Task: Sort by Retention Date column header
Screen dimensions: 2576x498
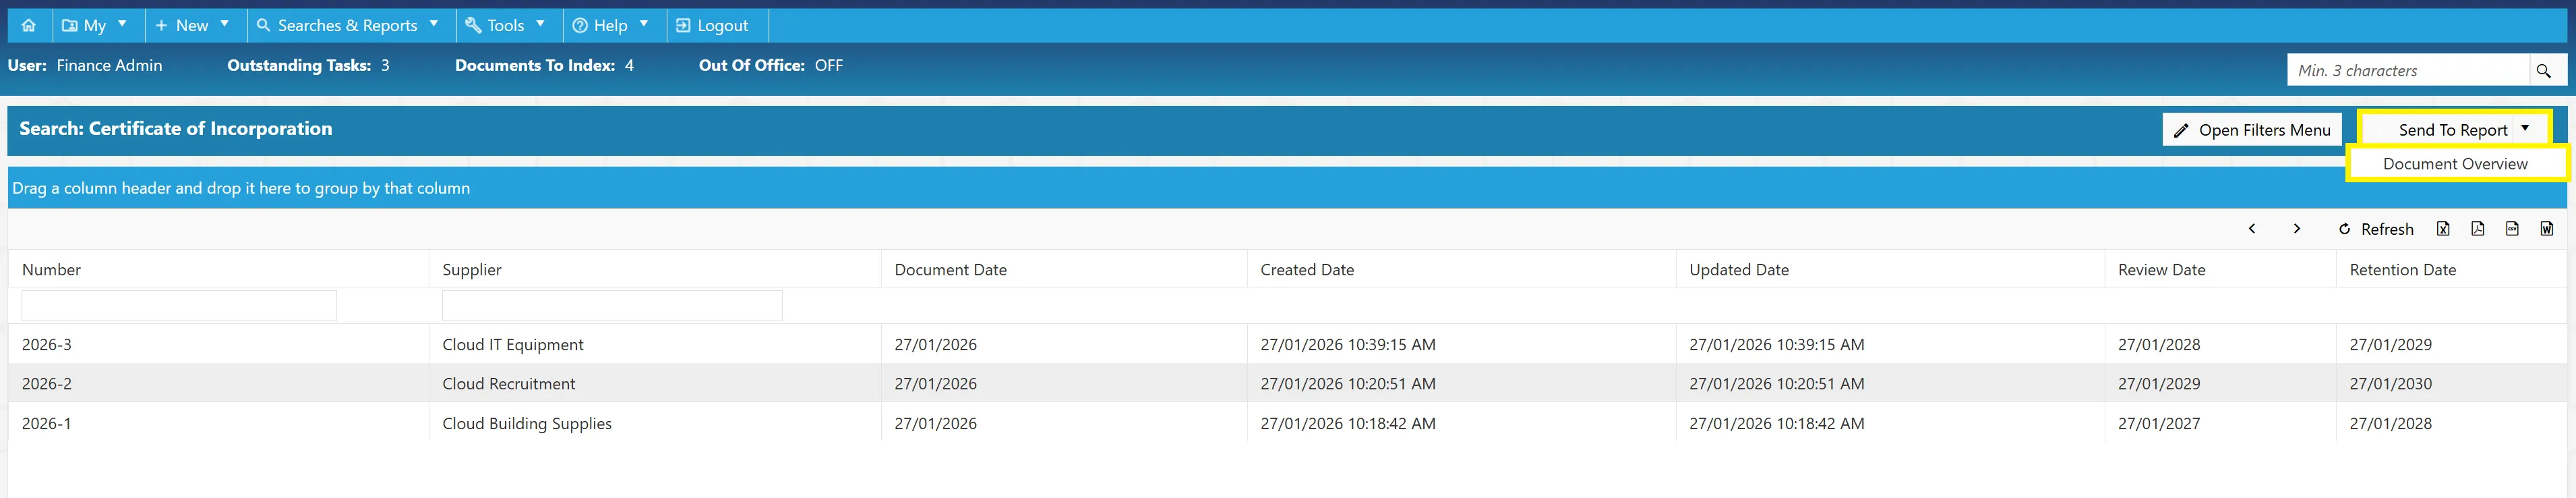Action: coord(2402,270)
